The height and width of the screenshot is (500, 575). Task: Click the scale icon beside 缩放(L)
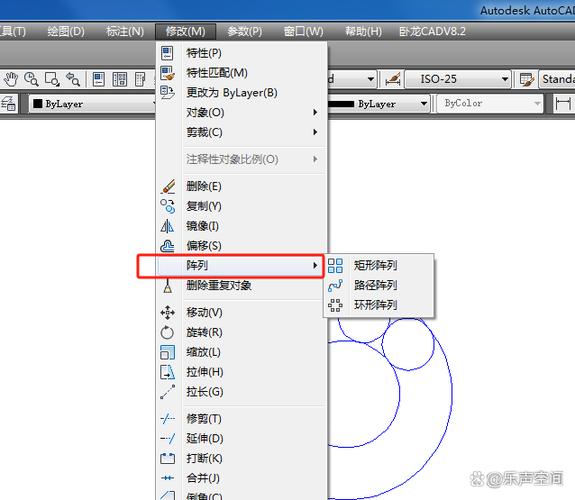click(168, 352)
